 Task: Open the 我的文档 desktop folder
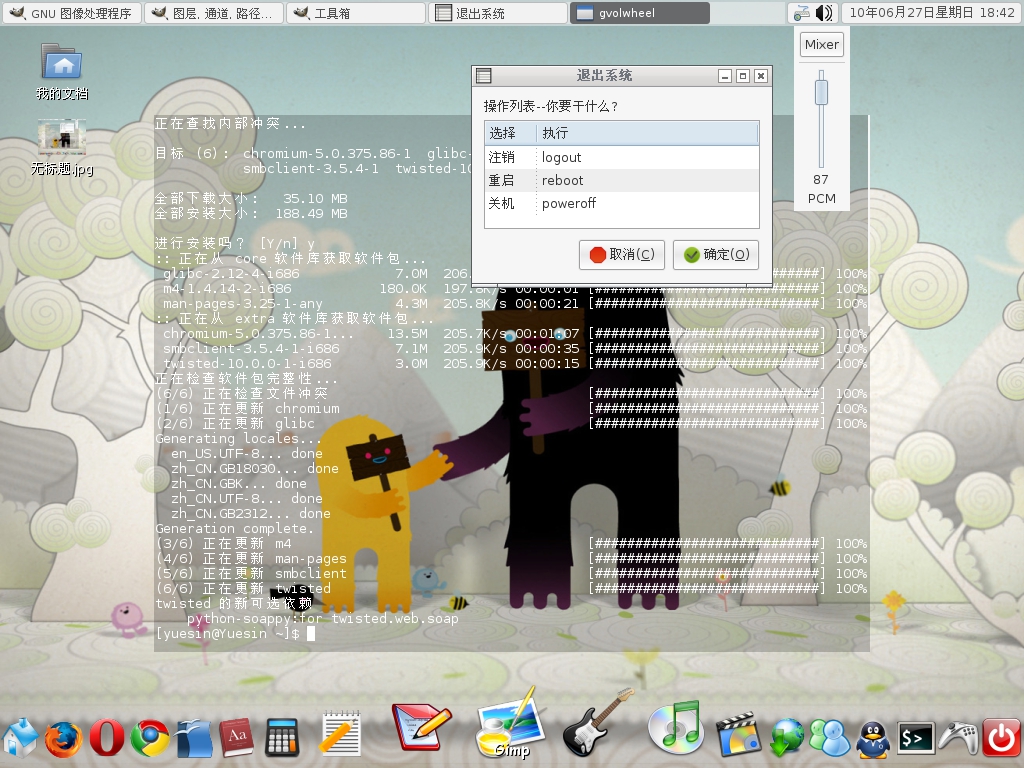pos(63,72)
